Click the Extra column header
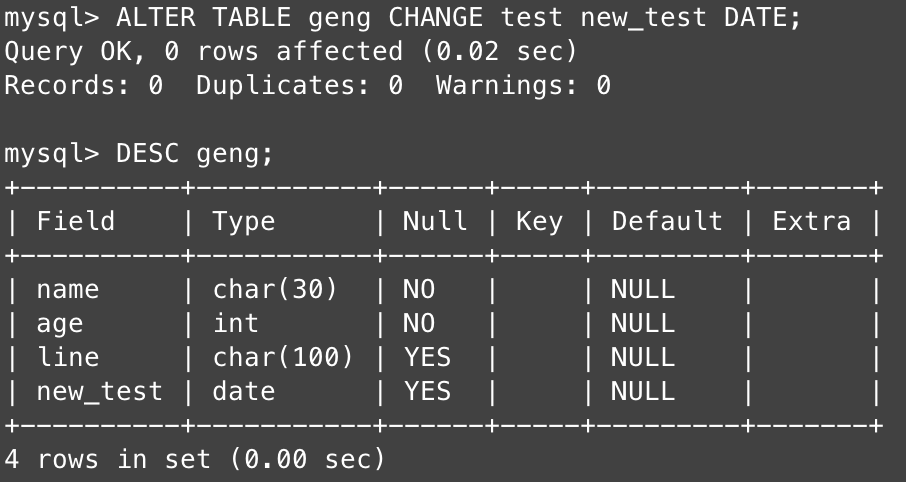 tap(811, 221)
